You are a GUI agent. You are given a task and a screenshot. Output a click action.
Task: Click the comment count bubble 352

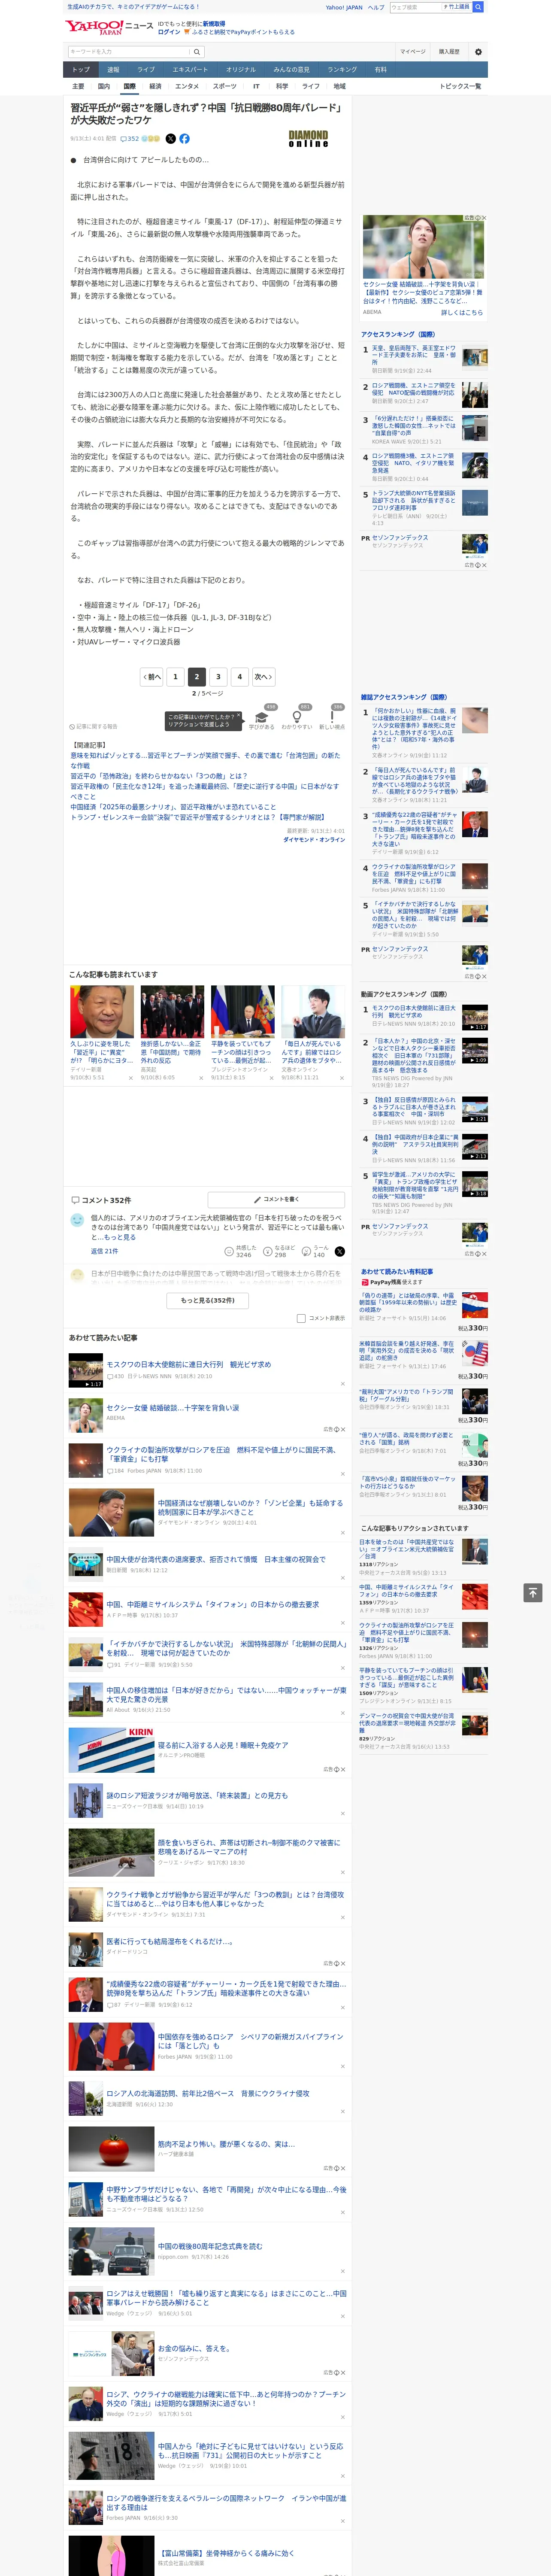(x=131, y=139)
